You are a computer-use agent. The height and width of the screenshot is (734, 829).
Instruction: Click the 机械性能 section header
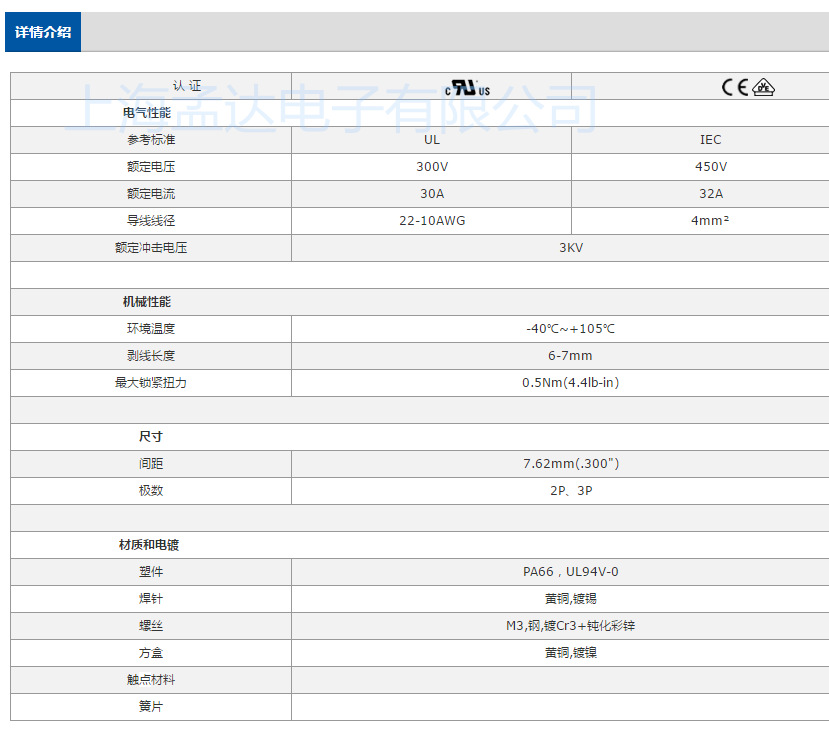point(140,301)
